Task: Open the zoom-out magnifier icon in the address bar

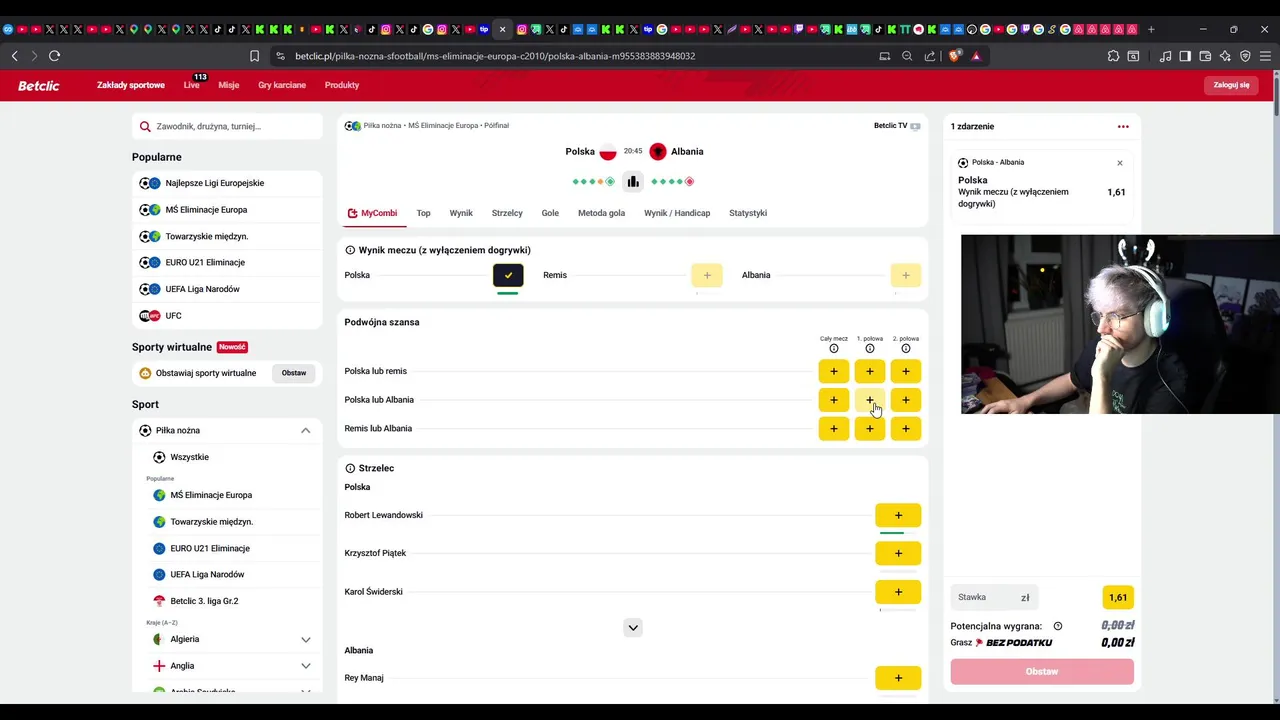Action: point(907,56)
